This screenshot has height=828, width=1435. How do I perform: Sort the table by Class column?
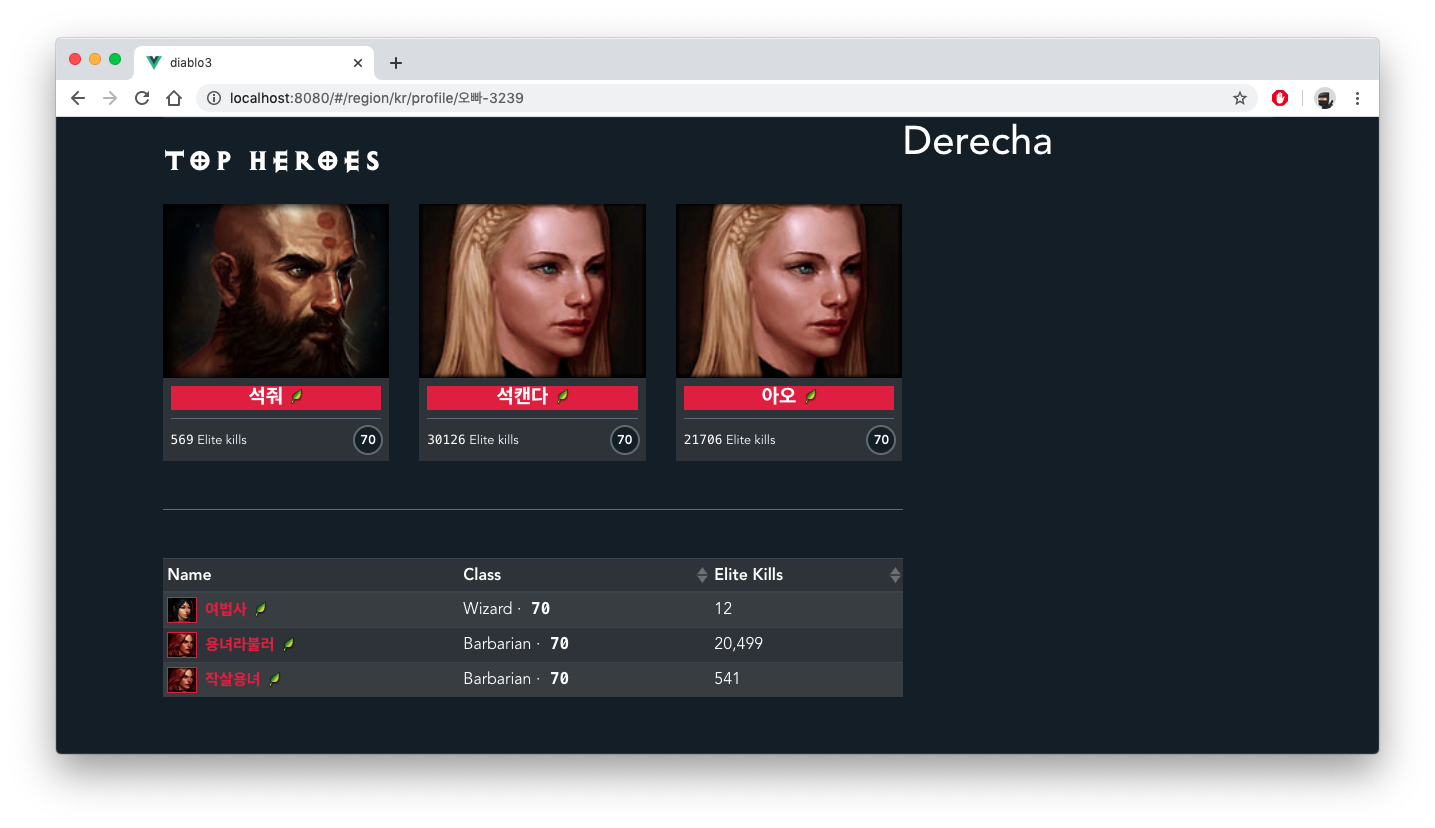[584, 575]
